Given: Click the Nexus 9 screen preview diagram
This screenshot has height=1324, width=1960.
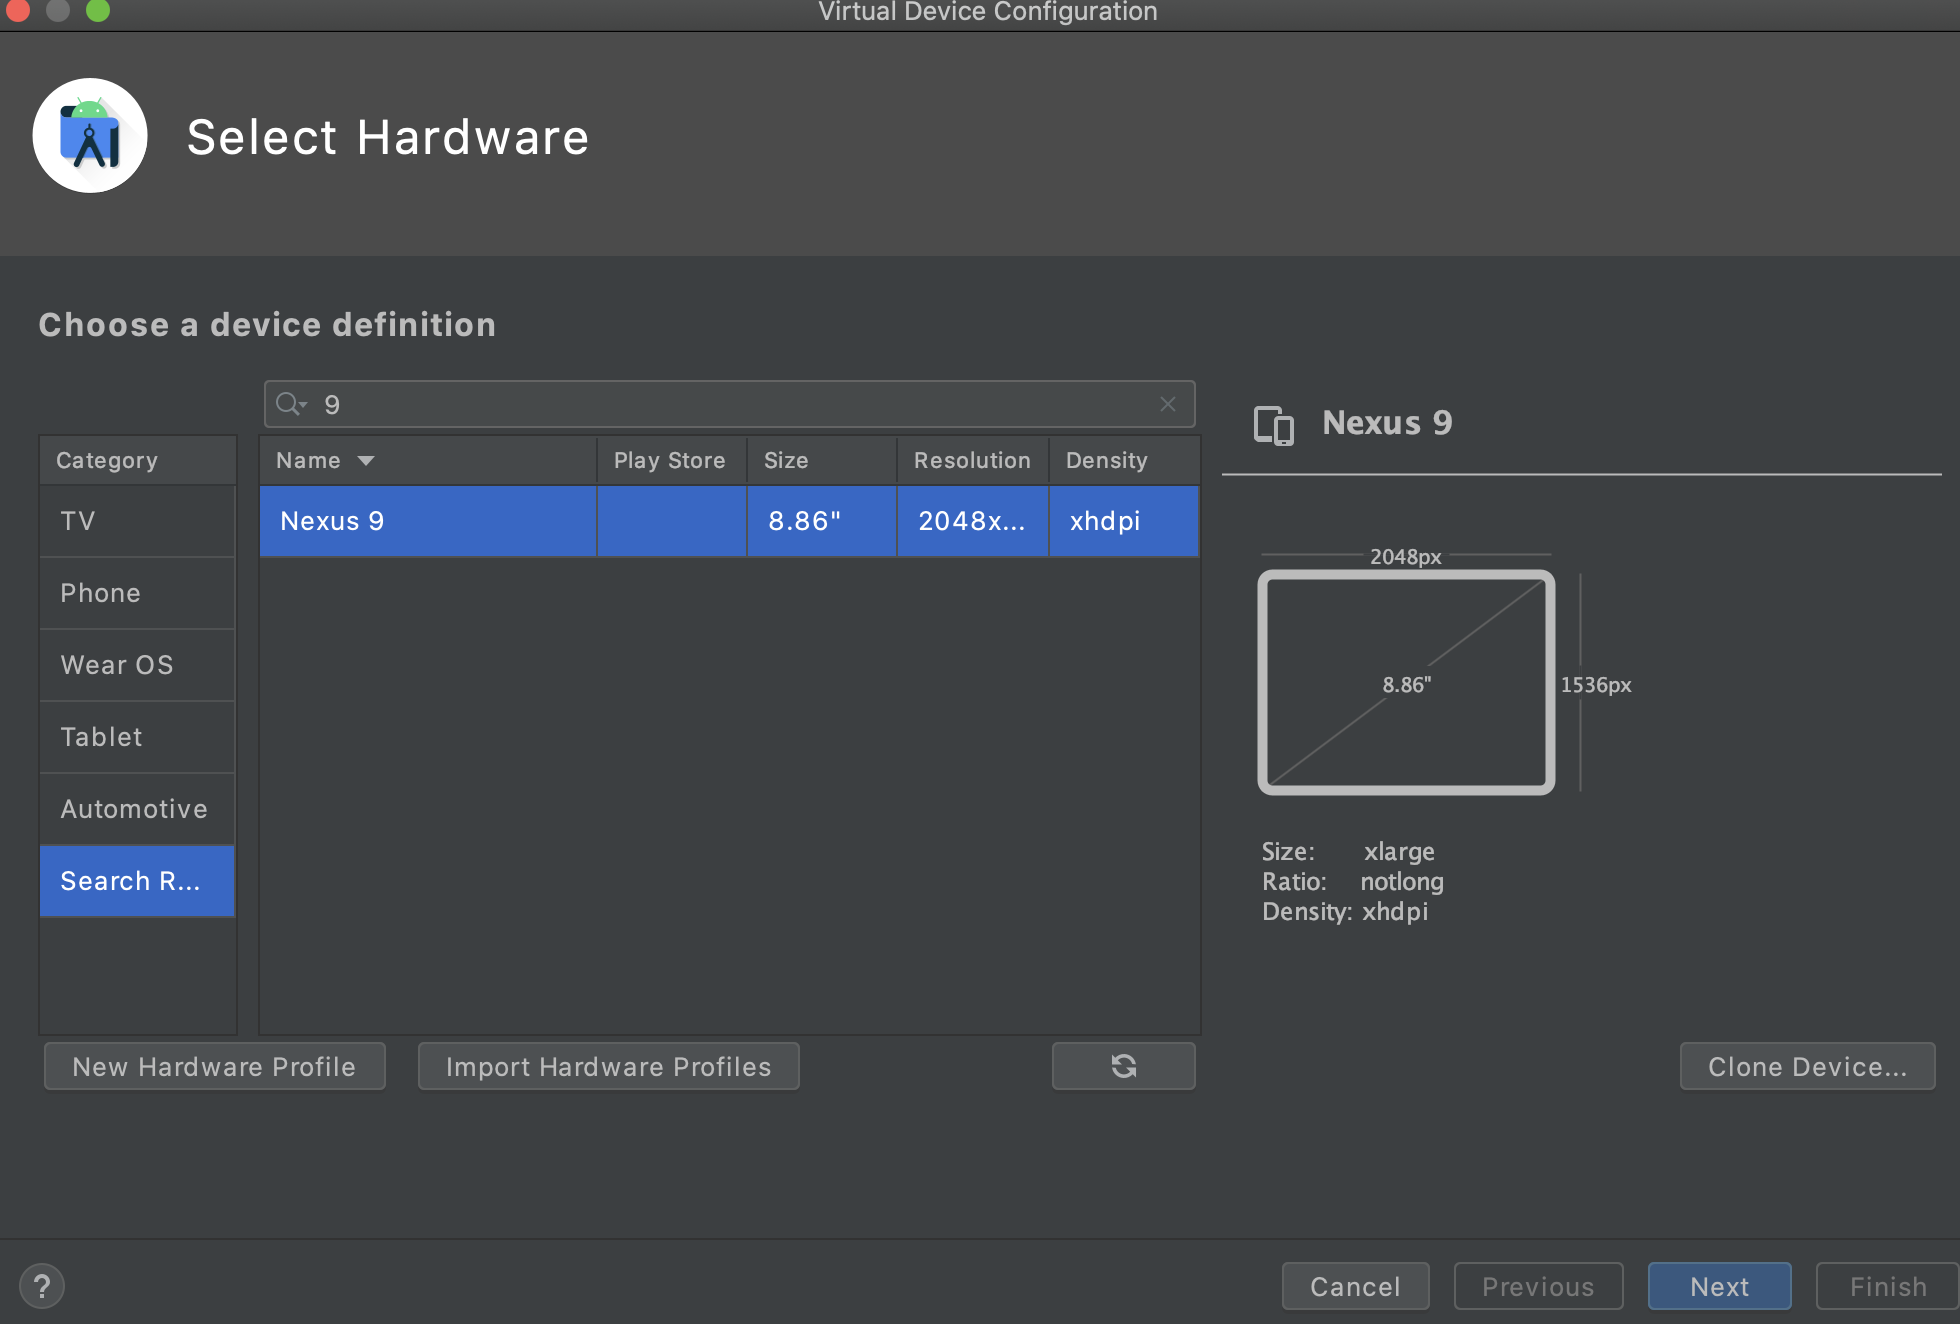Looking at the screenshot, I should [x=1406, y=683].
